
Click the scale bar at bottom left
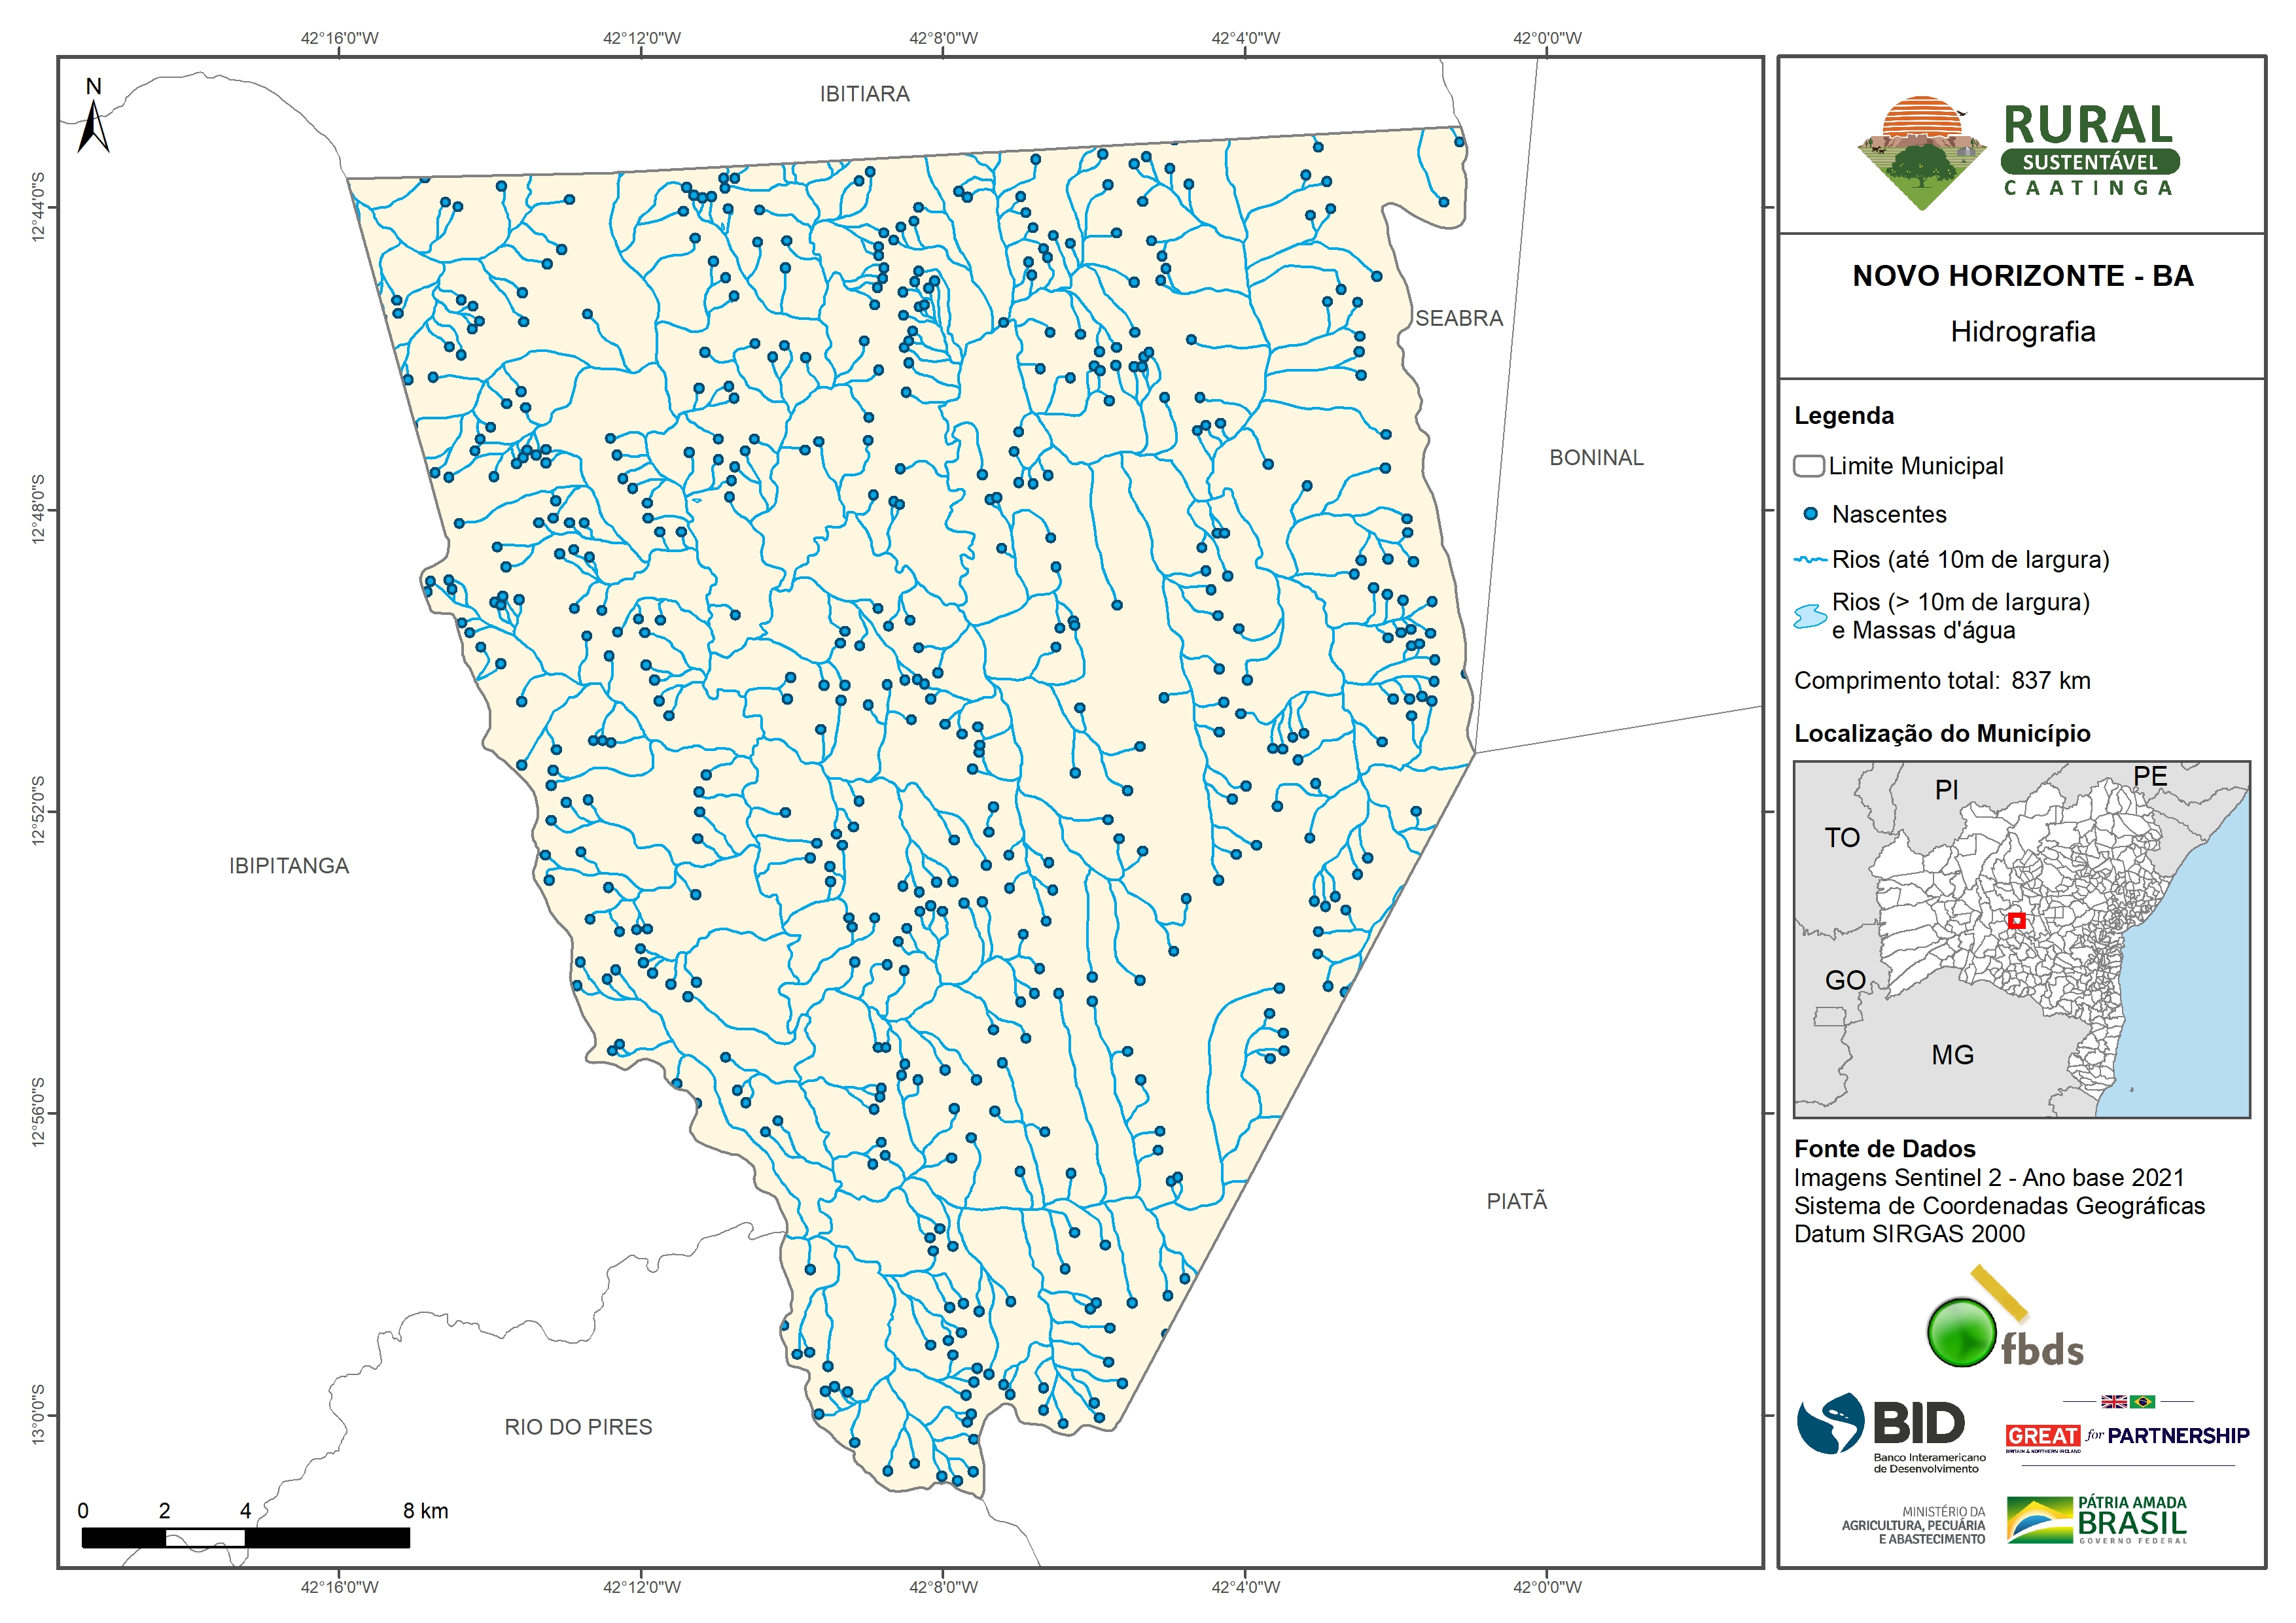tap(245, 1538)
